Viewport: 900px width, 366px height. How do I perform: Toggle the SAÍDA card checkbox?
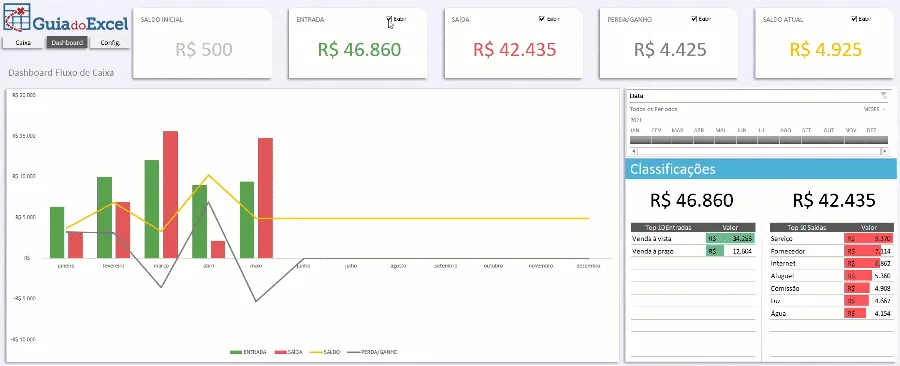tap(542, 19)
